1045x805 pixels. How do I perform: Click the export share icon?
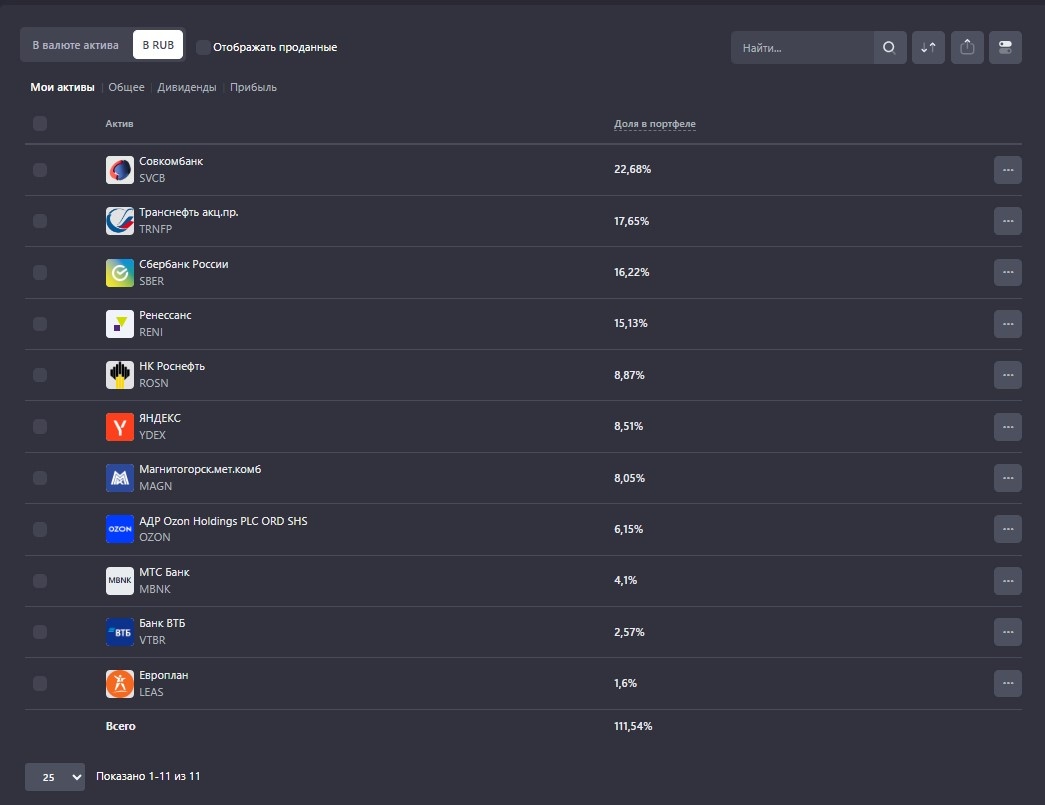[967, 47]
